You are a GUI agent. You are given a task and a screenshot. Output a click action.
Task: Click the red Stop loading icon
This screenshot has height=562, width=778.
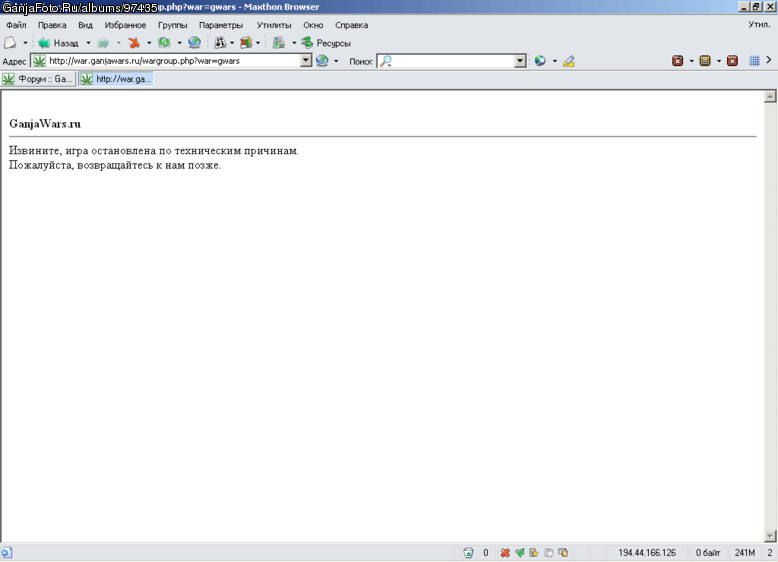(x=133, y=43)
